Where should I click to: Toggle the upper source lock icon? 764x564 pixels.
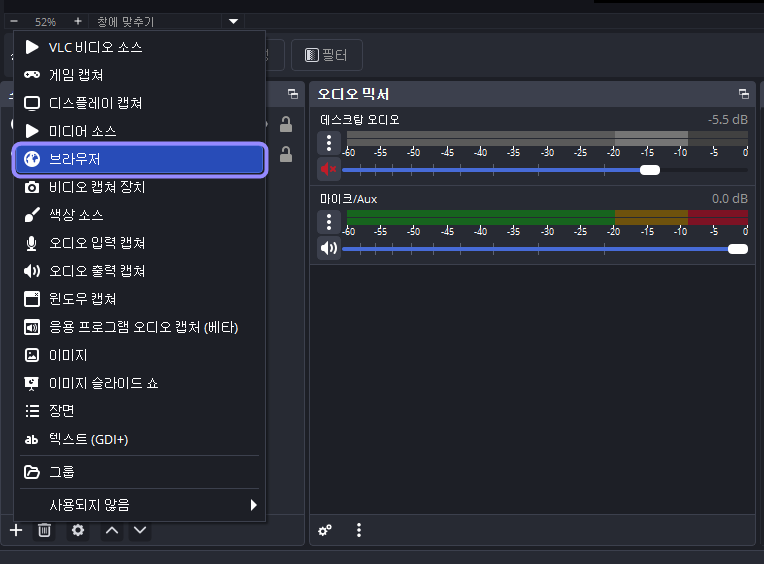coord(286,125)
